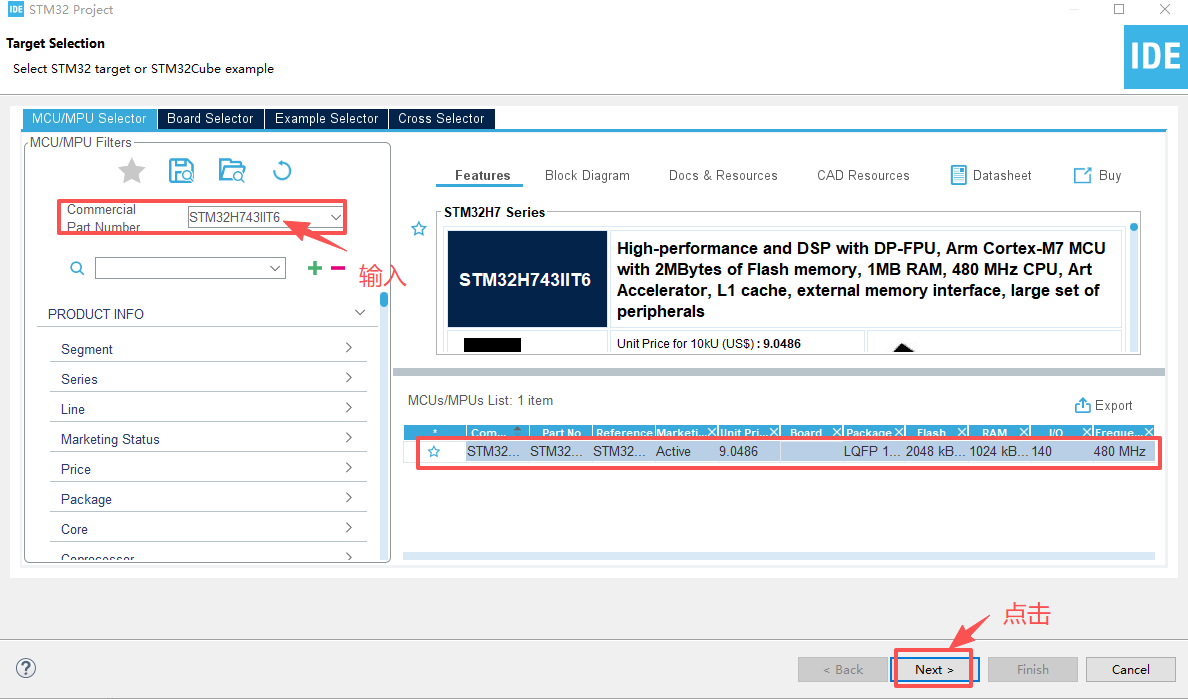
Task: Select the STM32H743IIT6 row's Active cell
Action: (674, 451)
